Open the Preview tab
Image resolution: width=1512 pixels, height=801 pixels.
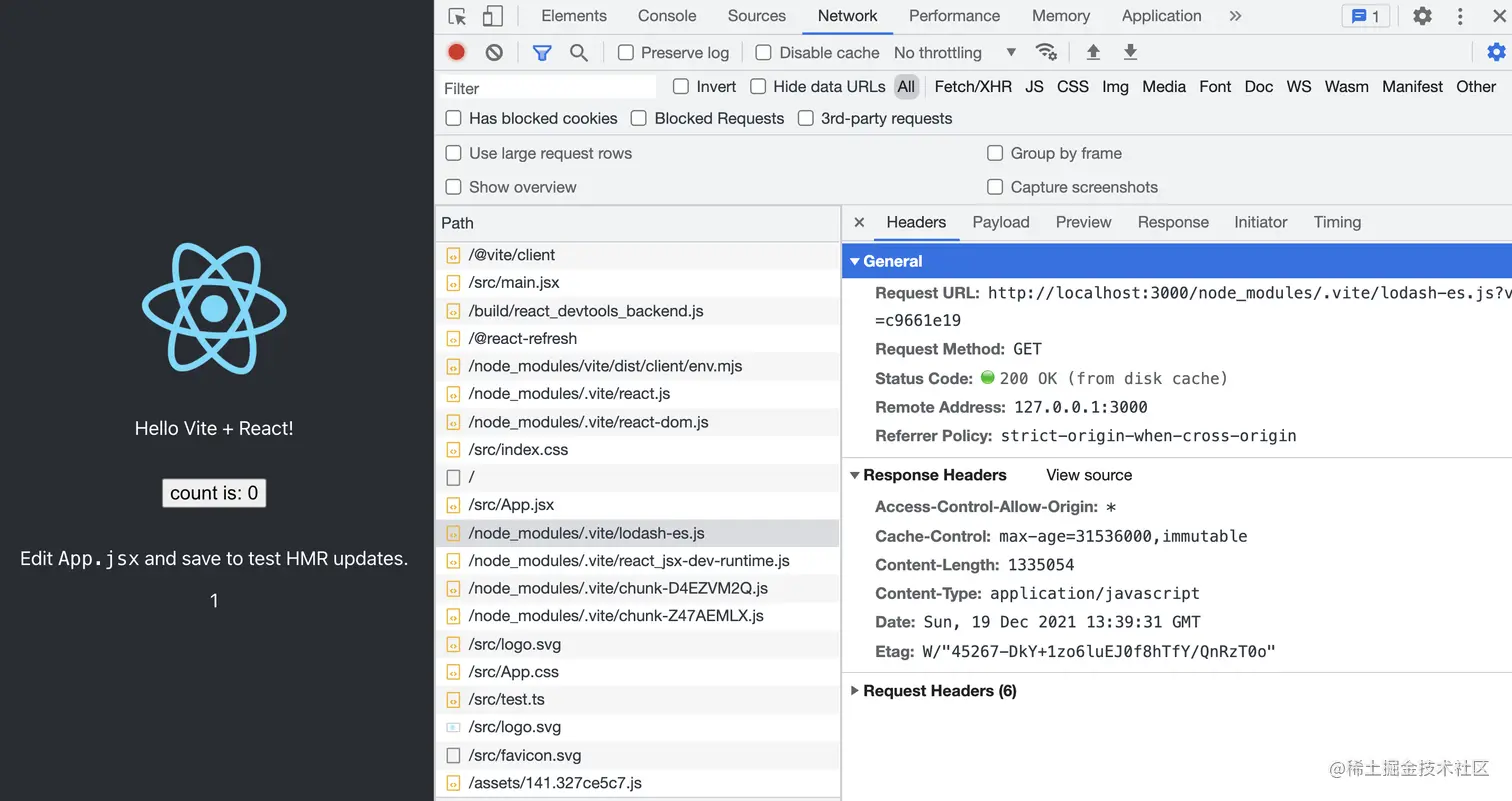tap(1084, 222)
